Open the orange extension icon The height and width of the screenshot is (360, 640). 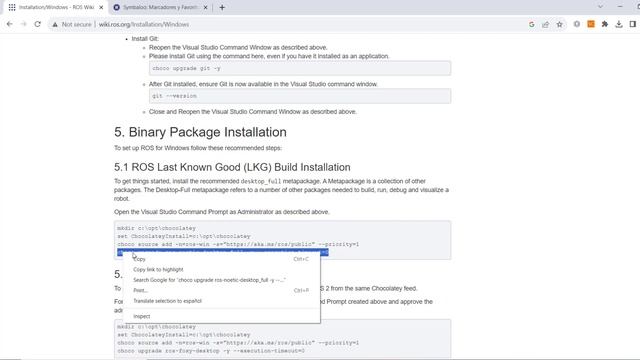click(x=591, y=24)
